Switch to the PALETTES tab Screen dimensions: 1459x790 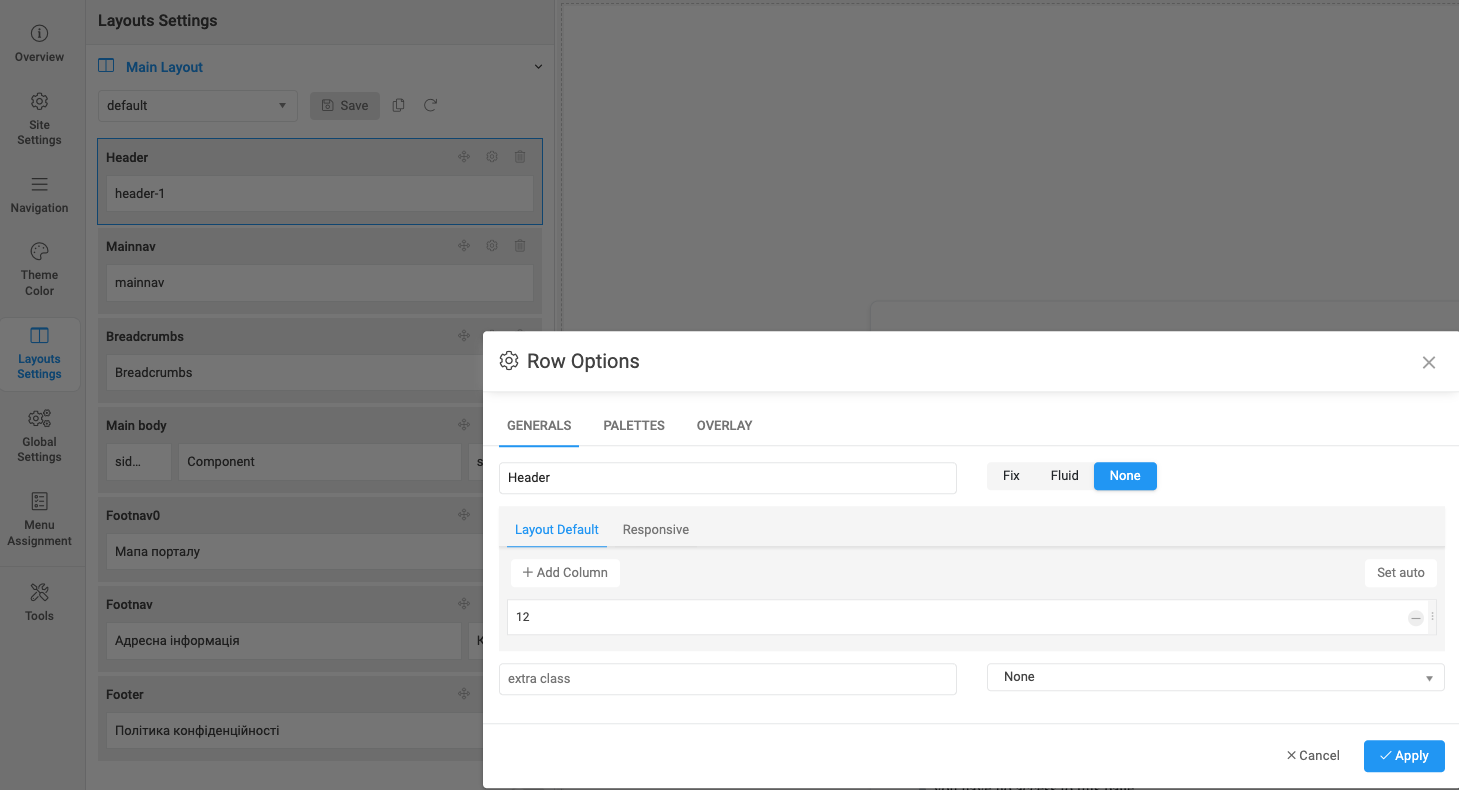[633, 426]
